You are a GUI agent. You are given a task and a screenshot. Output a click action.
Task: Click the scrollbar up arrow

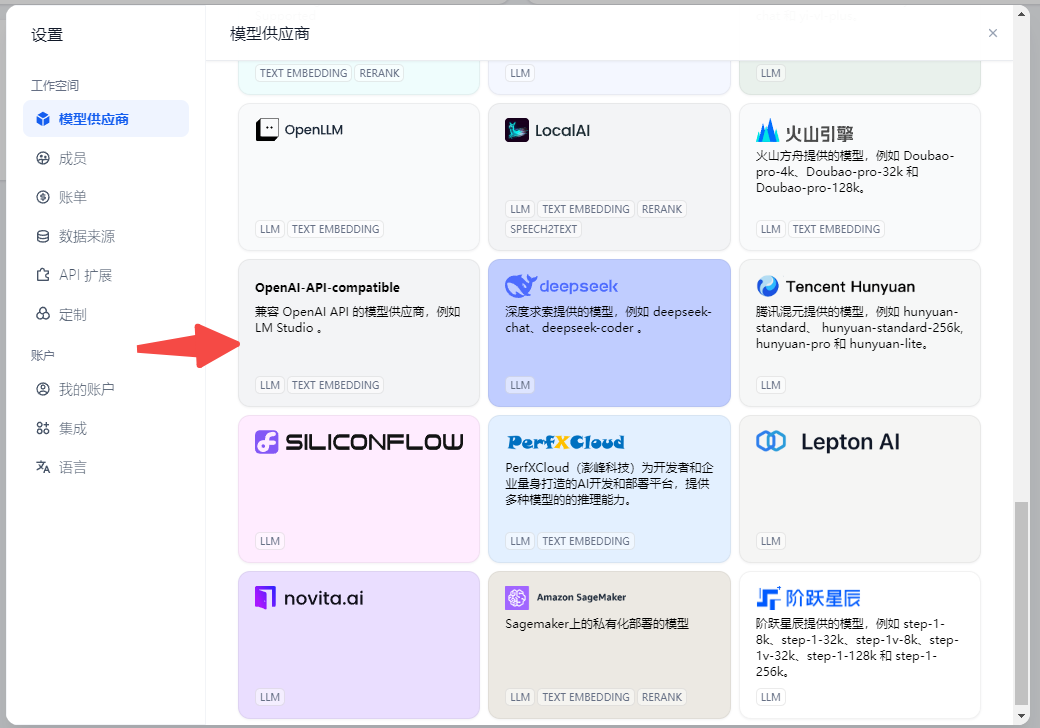pyautogui.click(x=1021, y=12)
